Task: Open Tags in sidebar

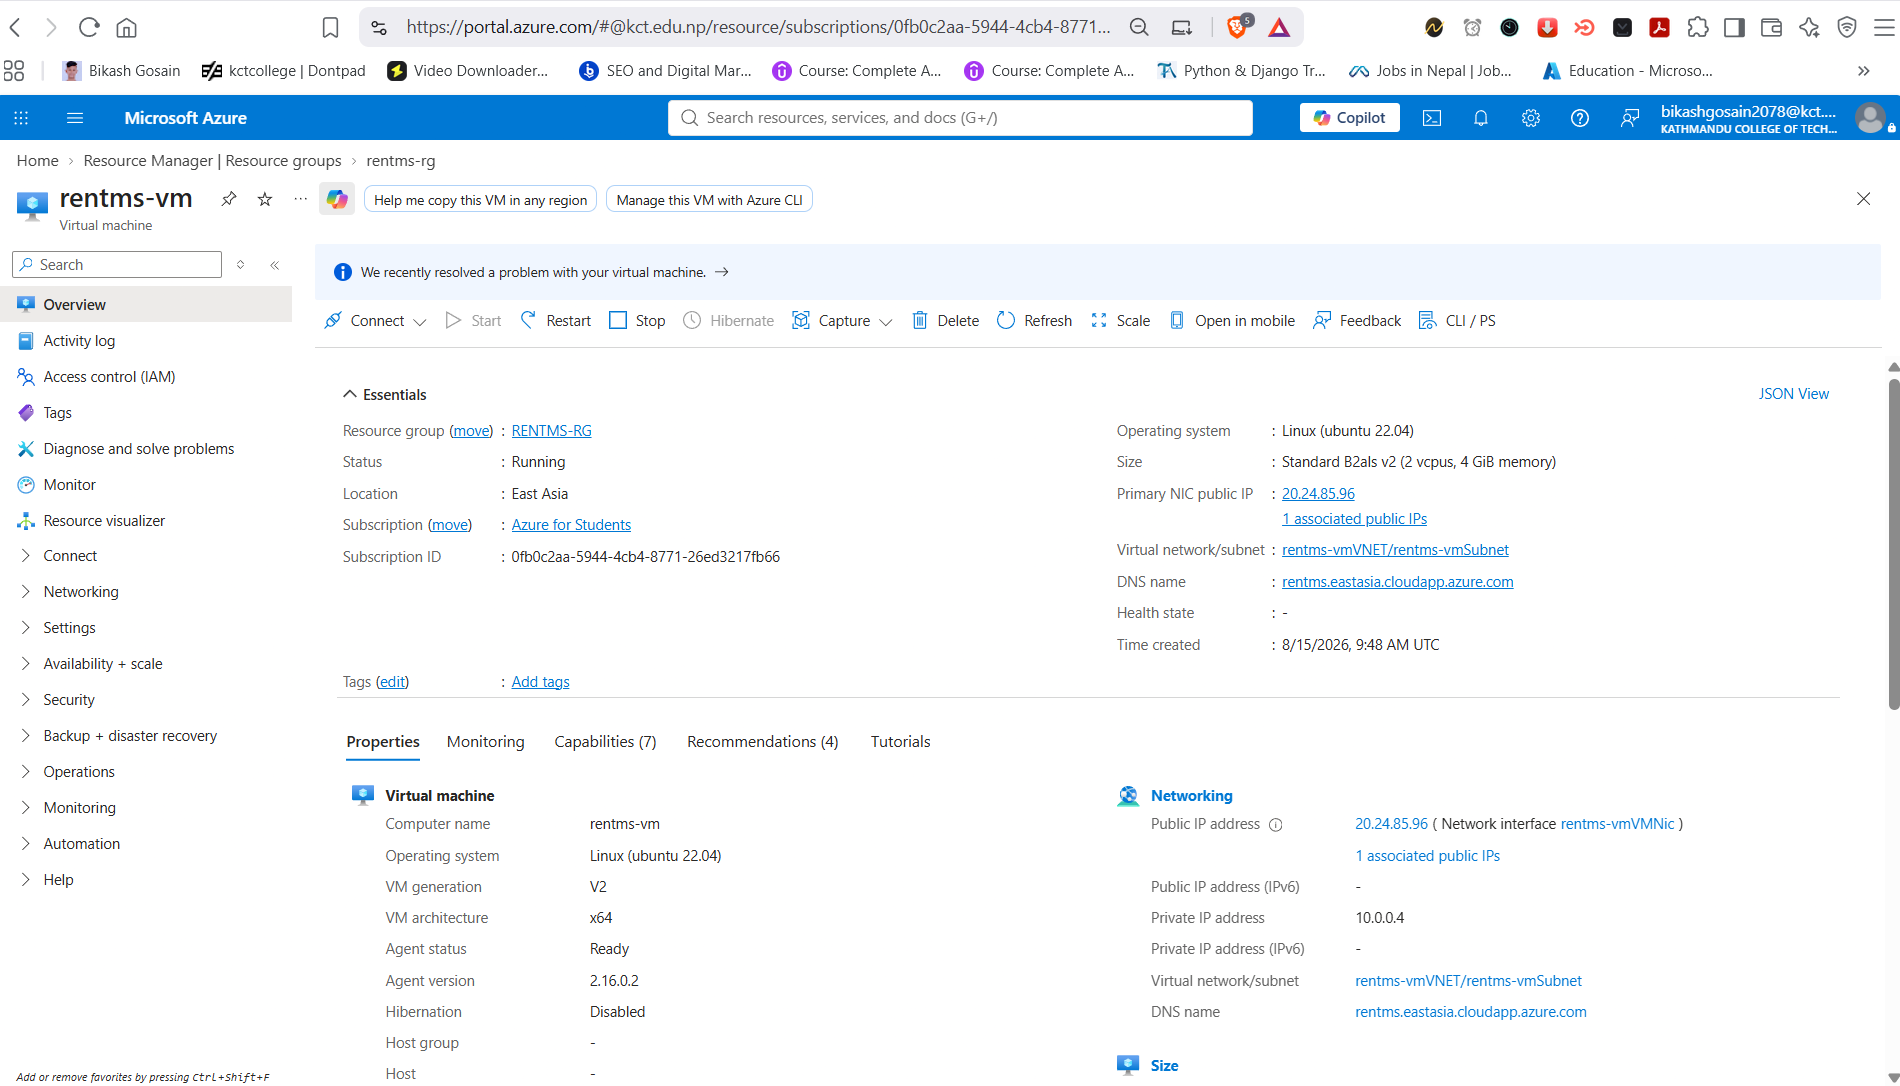Action: point(57,413)
